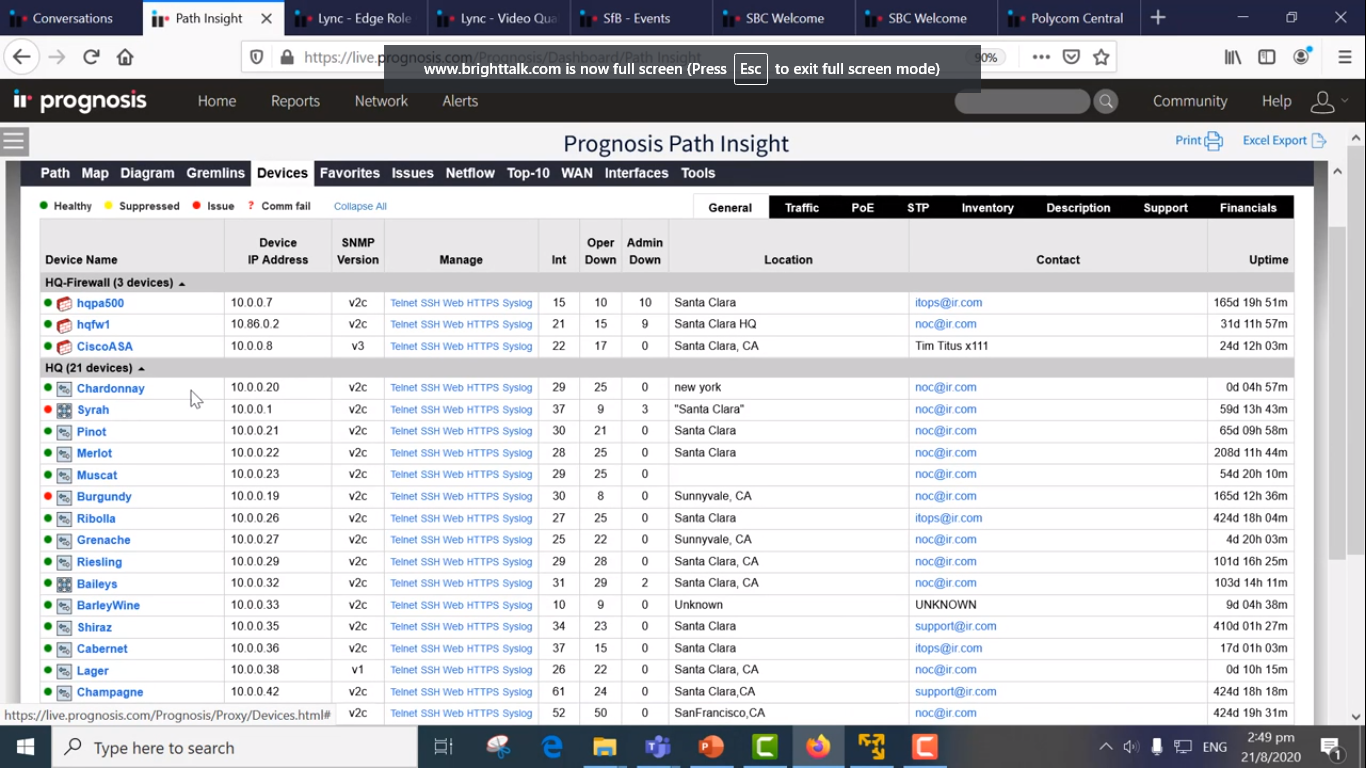Image resolution: width=1366 pixels, height=768 pixels.
Task: Open the Reports menu
Action: [x=295, y=101]
